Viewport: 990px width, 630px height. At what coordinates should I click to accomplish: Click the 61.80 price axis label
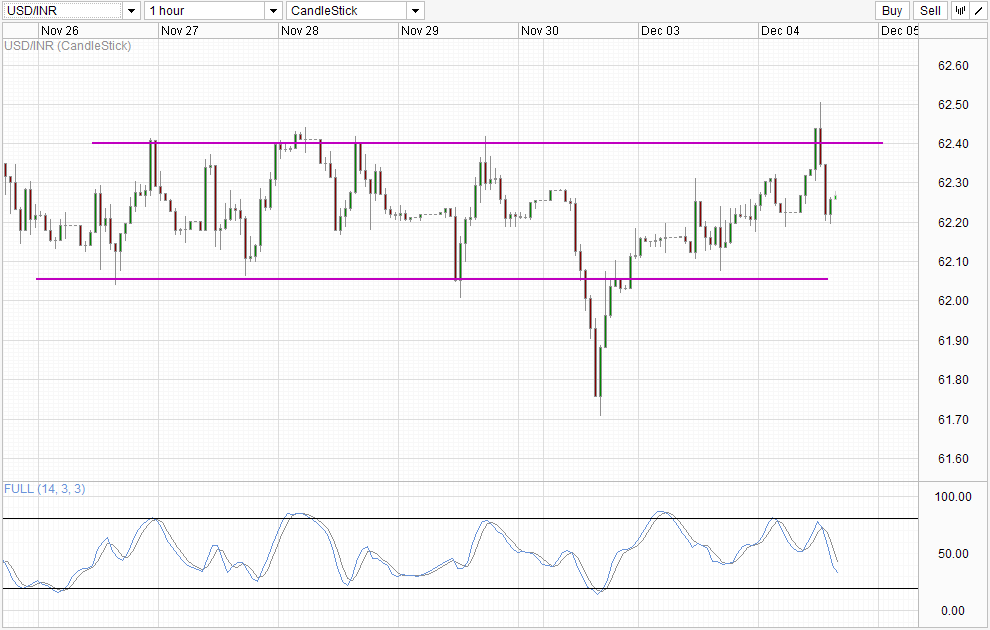click(x=953, y=380)
